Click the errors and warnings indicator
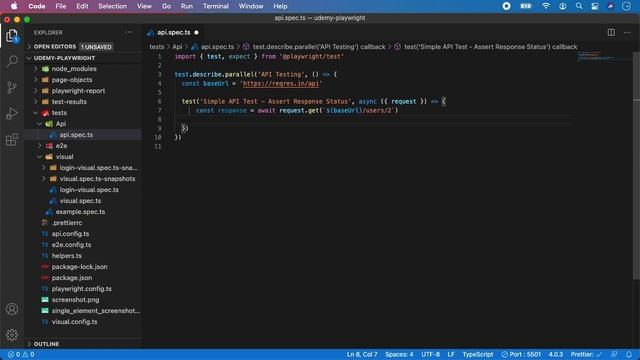 [x=21, y=354]
